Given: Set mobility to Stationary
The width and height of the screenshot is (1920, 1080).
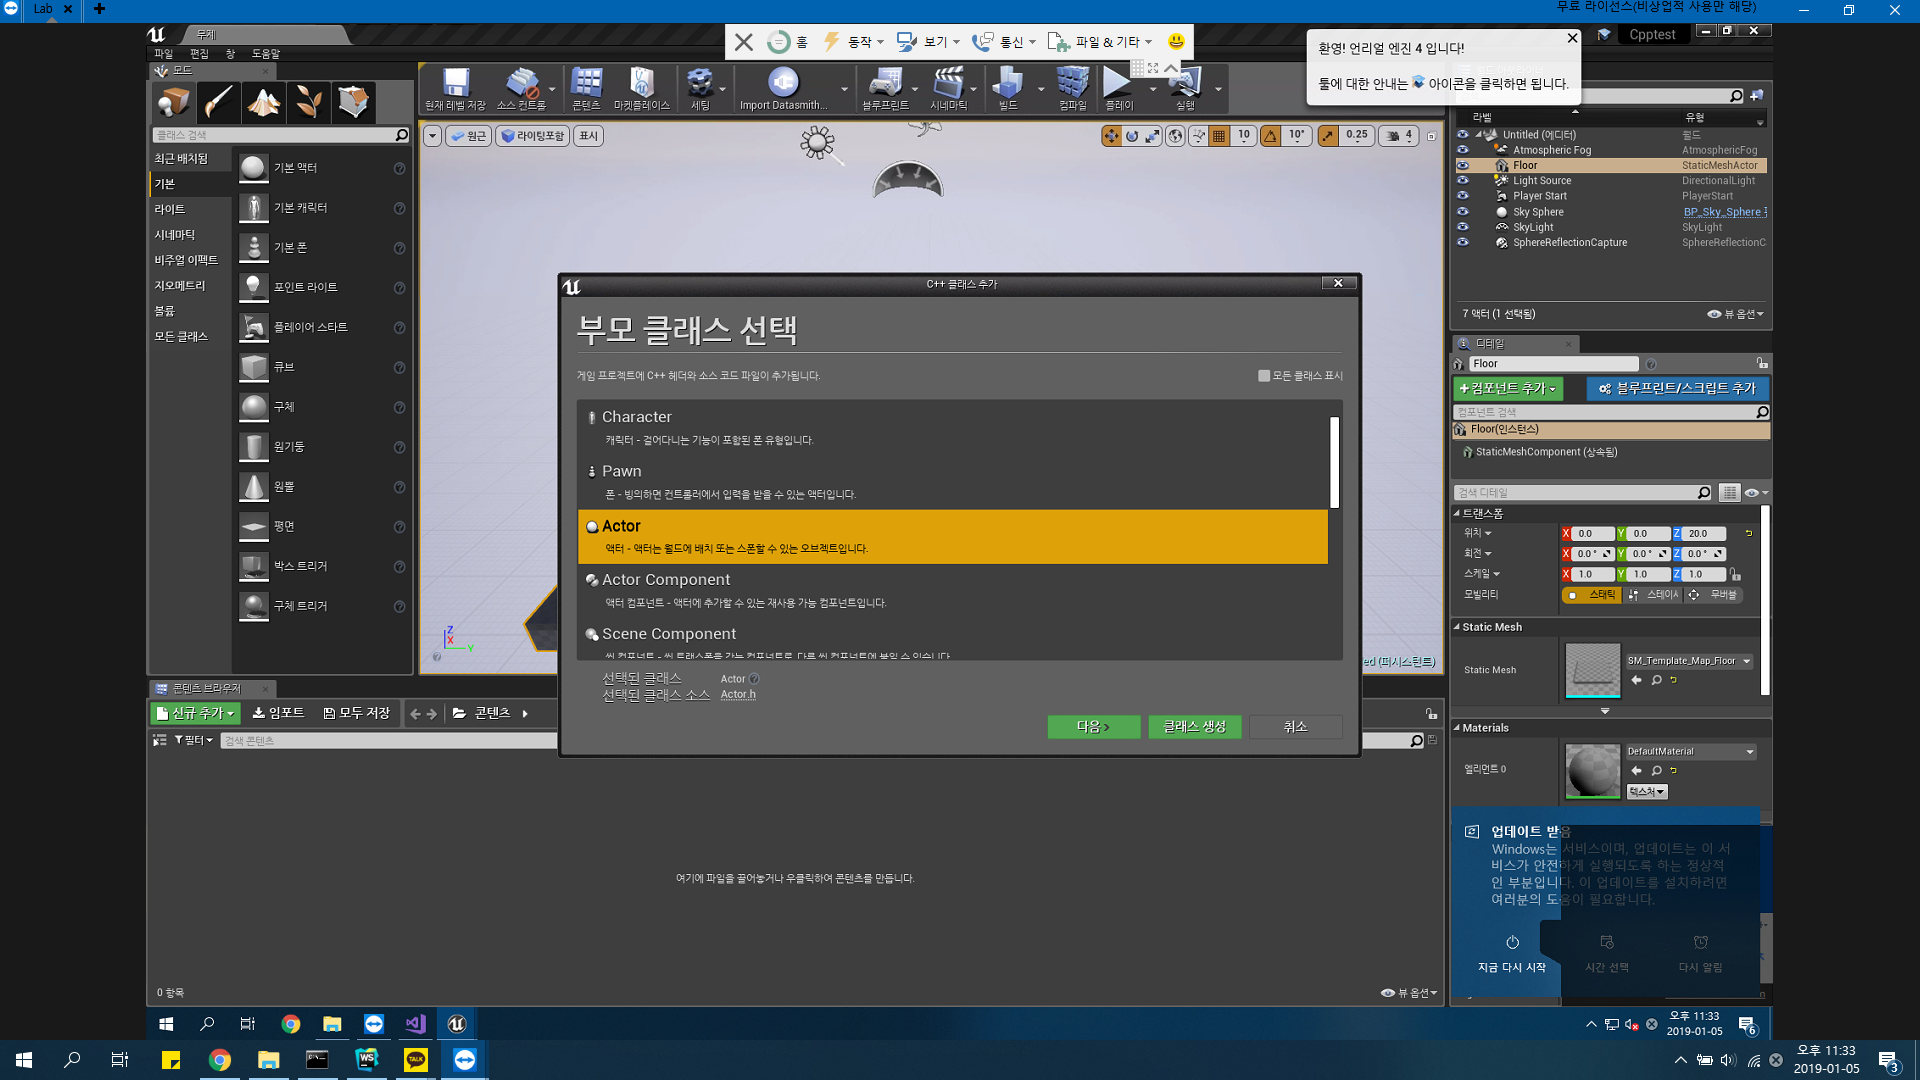Looking at the screenshot, I should pyautogui.click(x=1654, y=595).
